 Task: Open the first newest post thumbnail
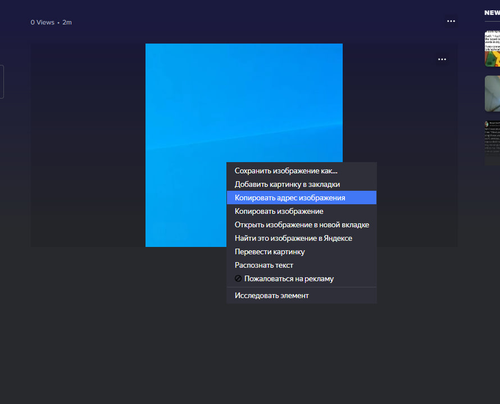pyautogui.click(x=492, y=49)
